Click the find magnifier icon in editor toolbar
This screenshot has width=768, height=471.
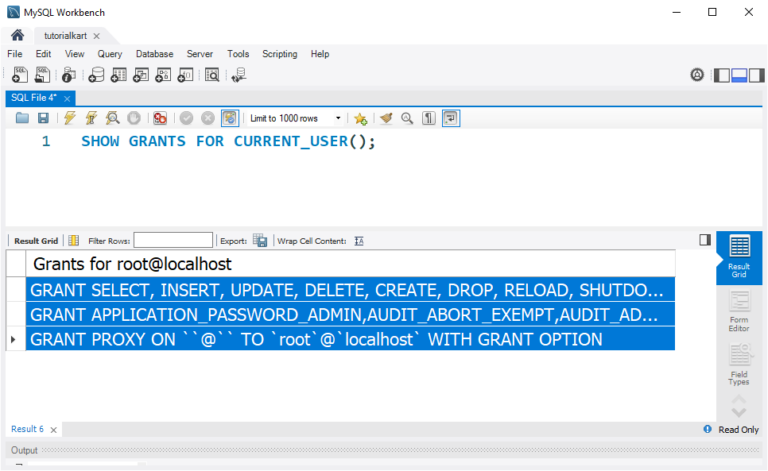[x=407, y=118]
